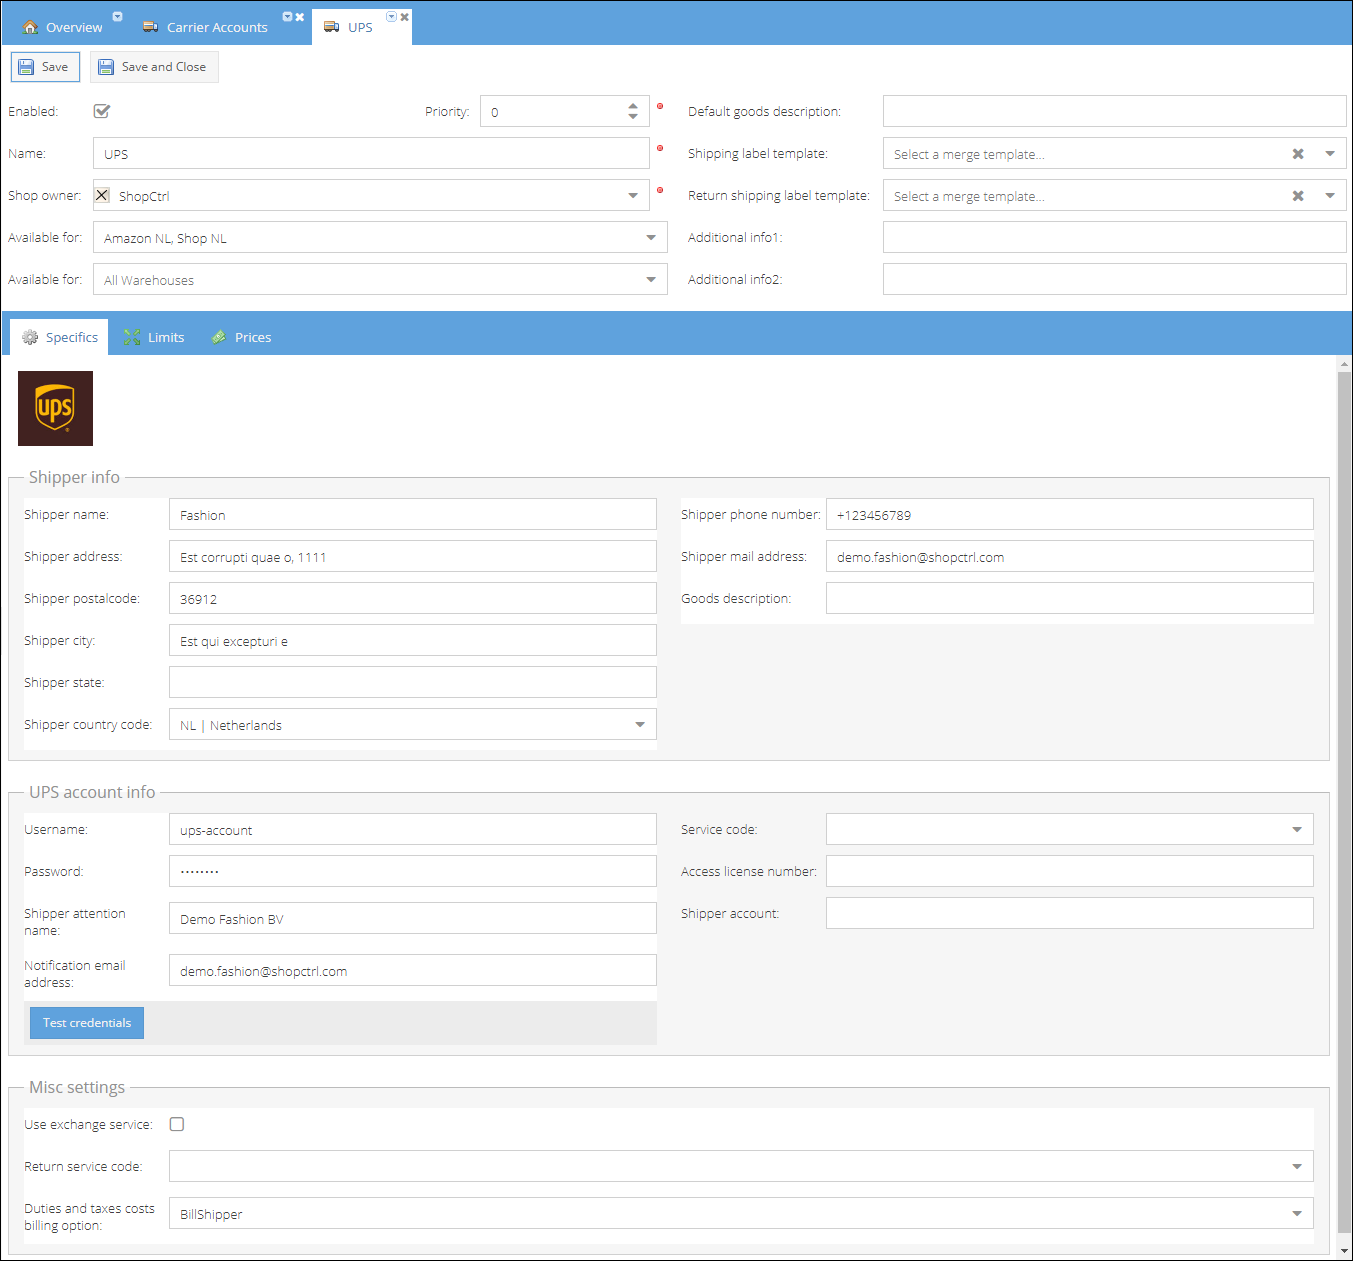Click the Additional info1 field
Screen dimensions: 1353x1261
pos(1115,237)
